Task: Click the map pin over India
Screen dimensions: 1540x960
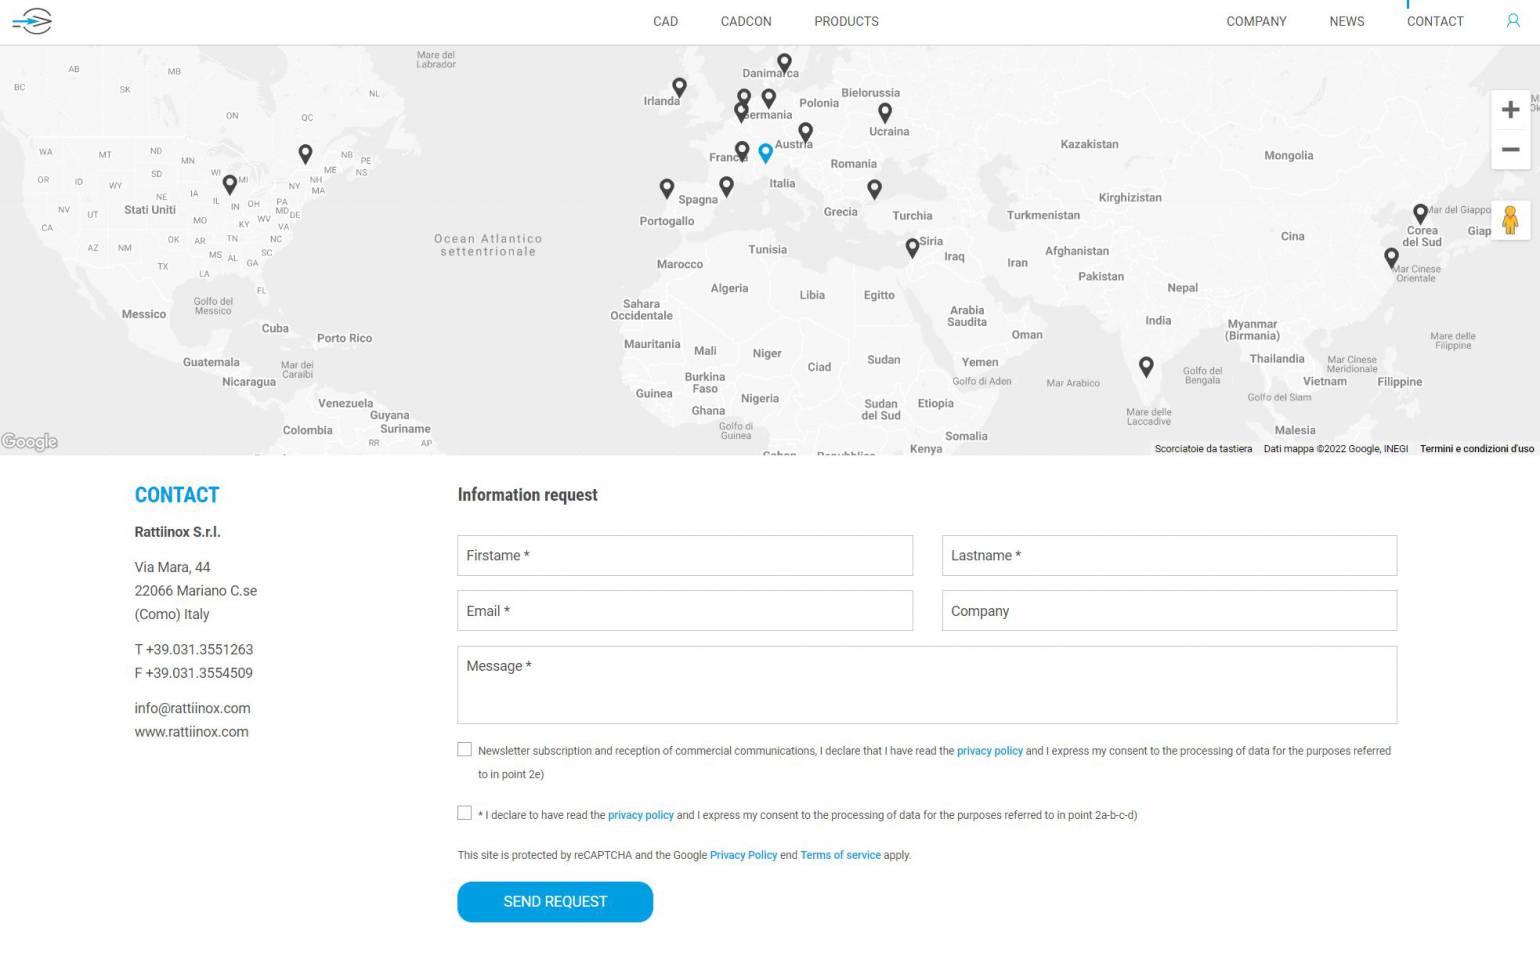Action: click(x=1146, y=367)
